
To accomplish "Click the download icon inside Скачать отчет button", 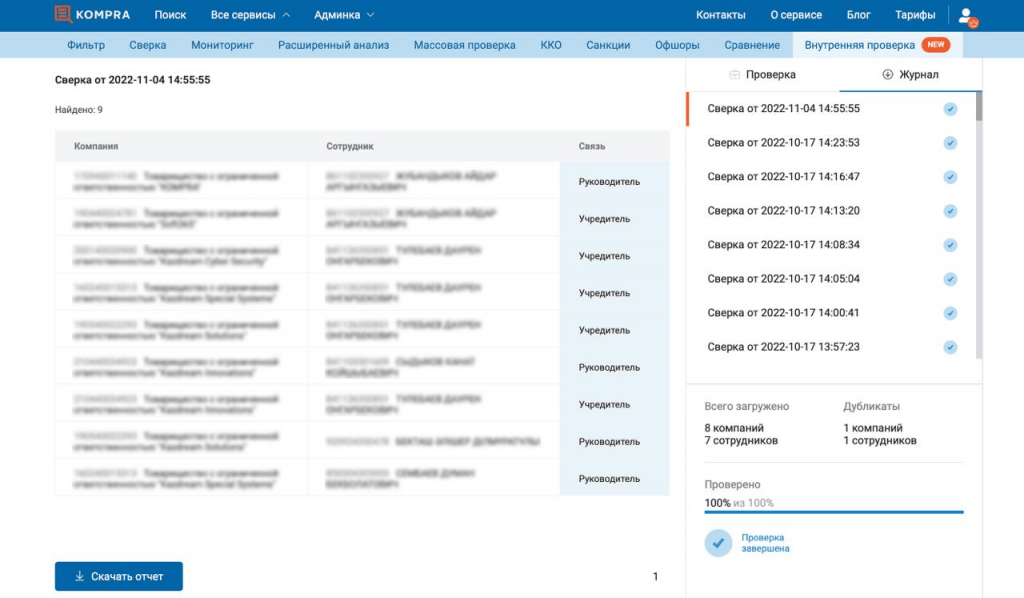I will (79, 576).
